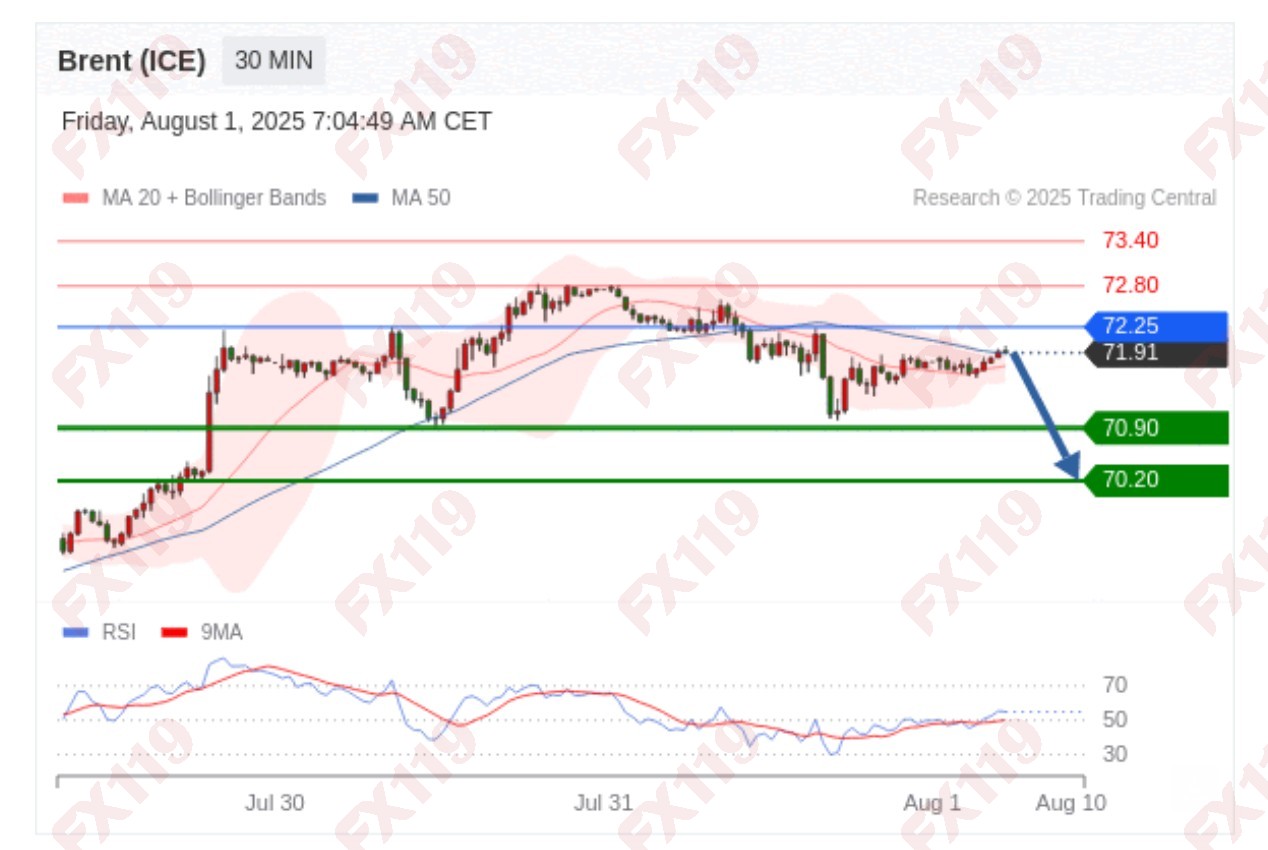1268x850 pixels.
Task: Select the blue 72.25 pivot price tag
Action: [x=1156, y=326]
